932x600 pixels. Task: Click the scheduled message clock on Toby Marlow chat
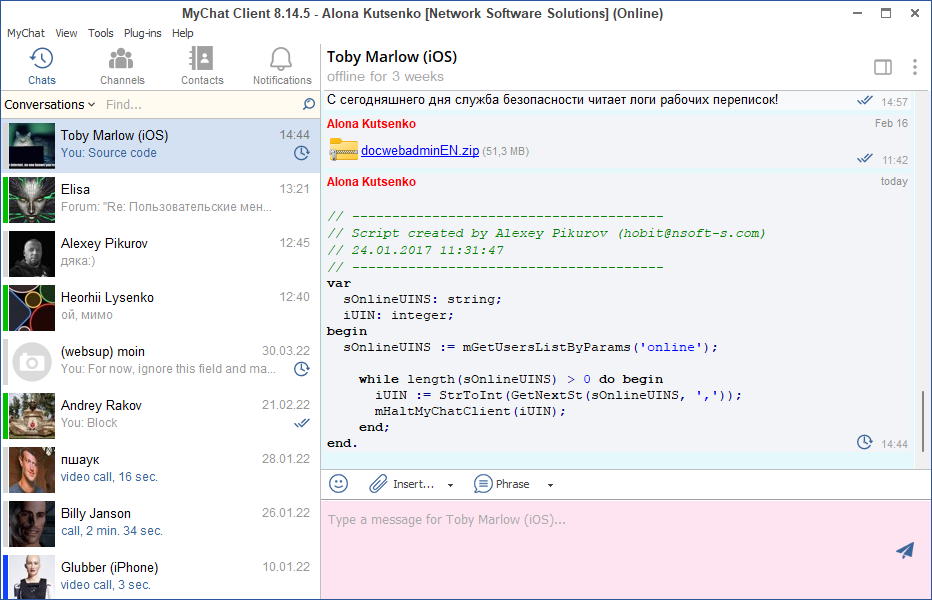pos(302,151)
